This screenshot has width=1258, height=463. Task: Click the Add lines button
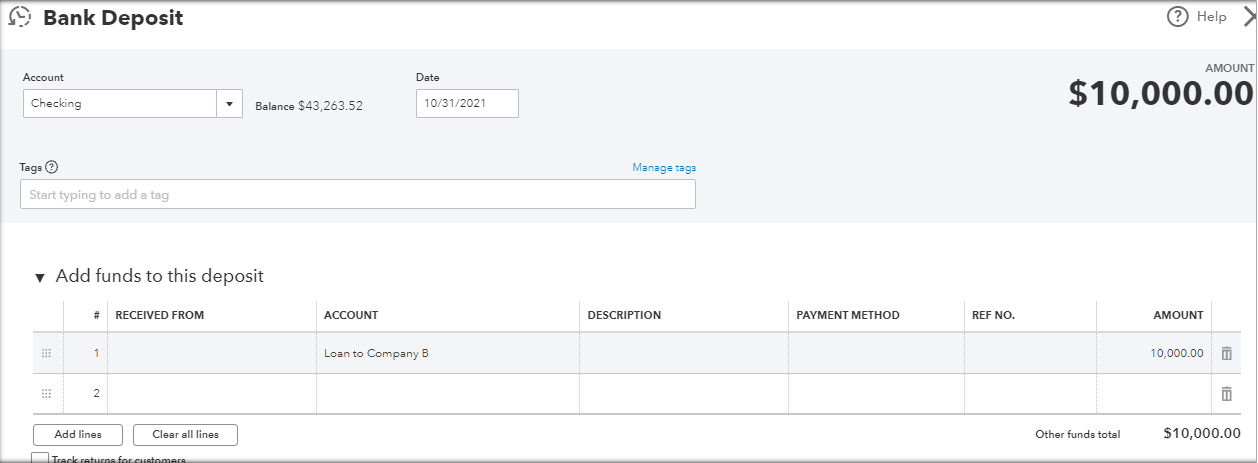[x=78, y=434]
